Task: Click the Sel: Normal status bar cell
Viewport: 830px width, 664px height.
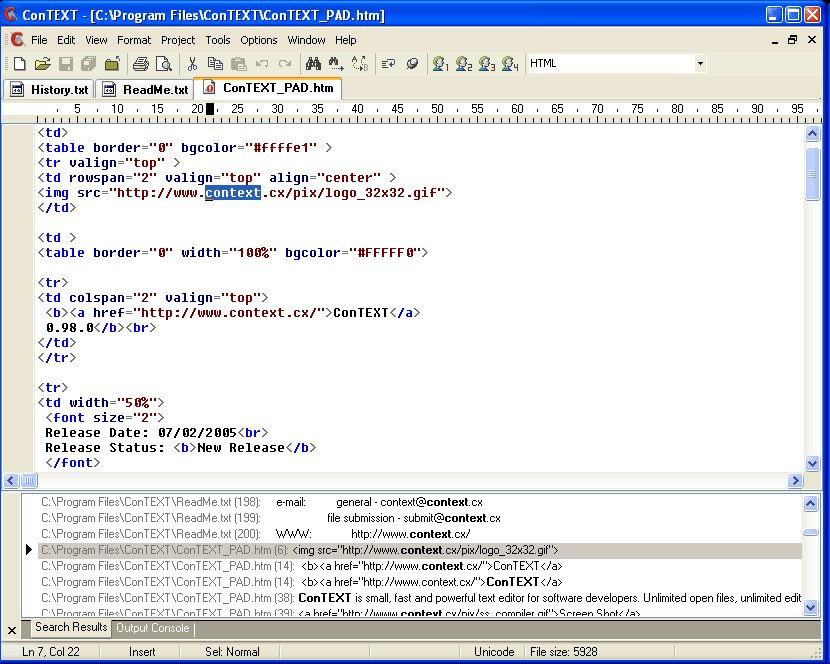Action: coord(232,652)
